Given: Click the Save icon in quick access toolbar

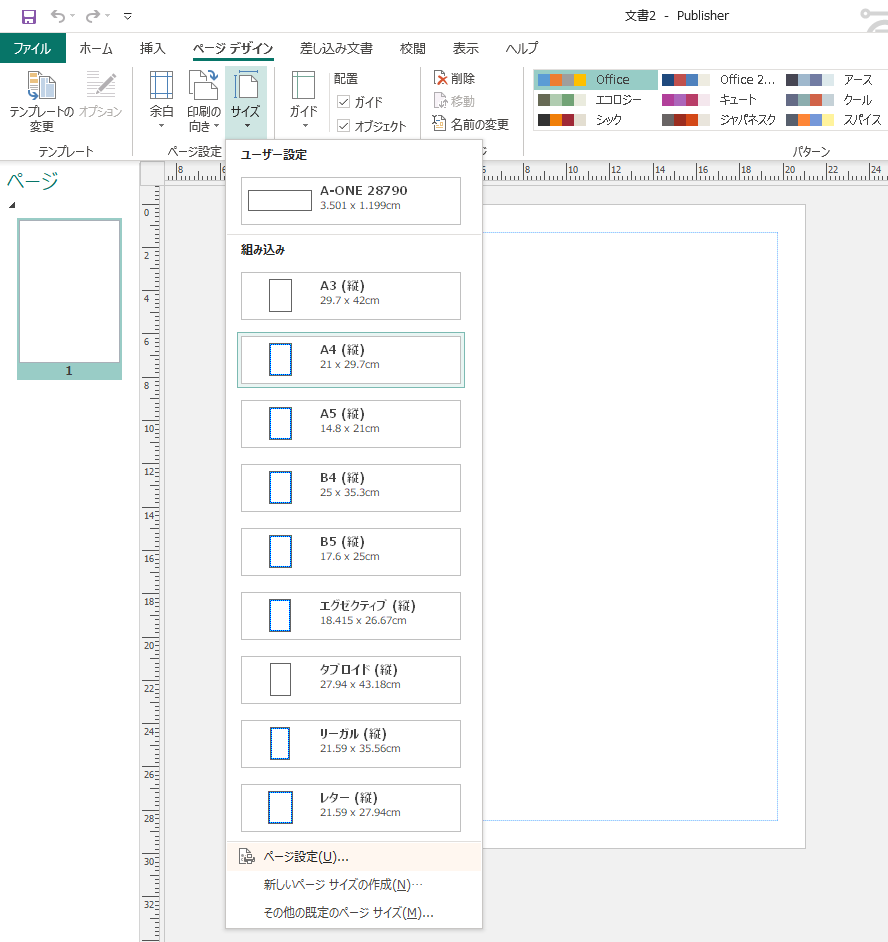Looking at the screenshot, I should (x=28, y=16).
